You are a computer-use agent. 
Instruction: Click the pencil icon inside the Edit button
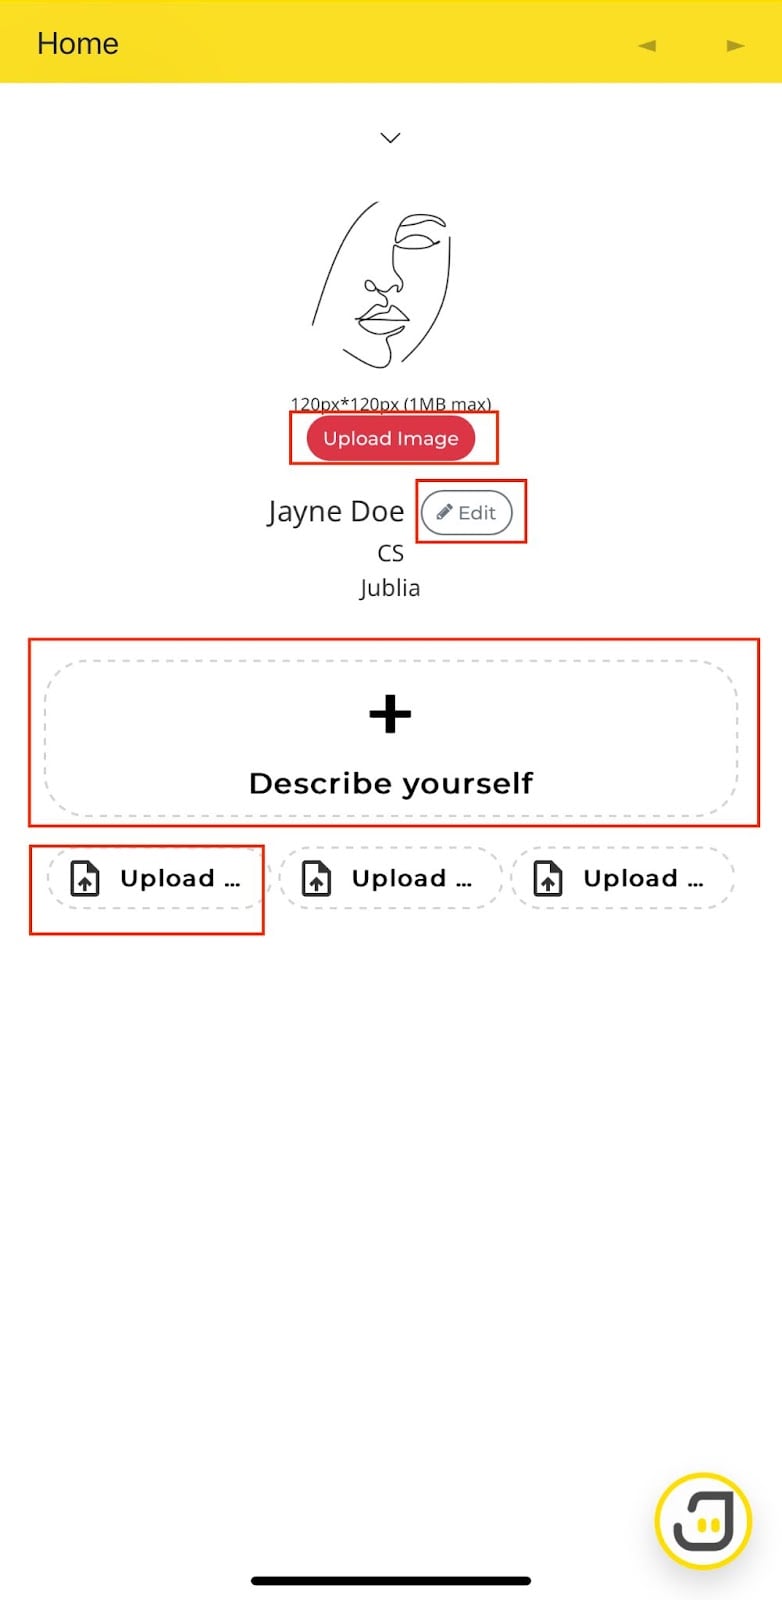pyautogui.click(x=444, y=512)
